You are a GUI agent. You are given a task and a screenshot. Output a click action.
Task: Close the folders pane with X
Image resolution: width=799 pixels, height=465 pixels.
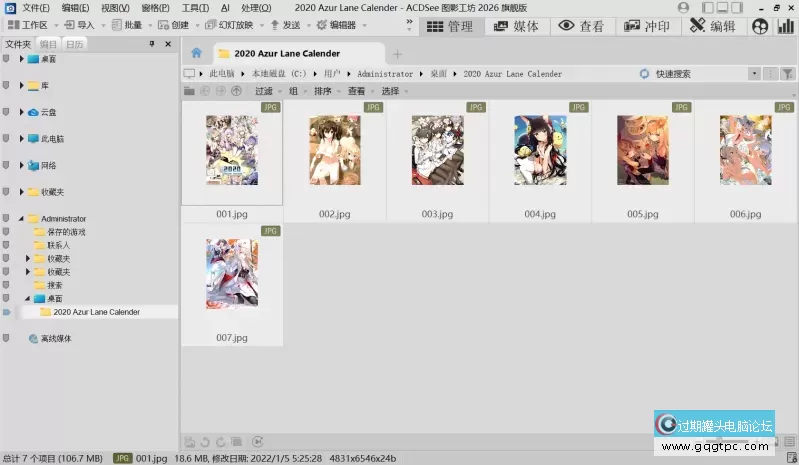[168, 44]
